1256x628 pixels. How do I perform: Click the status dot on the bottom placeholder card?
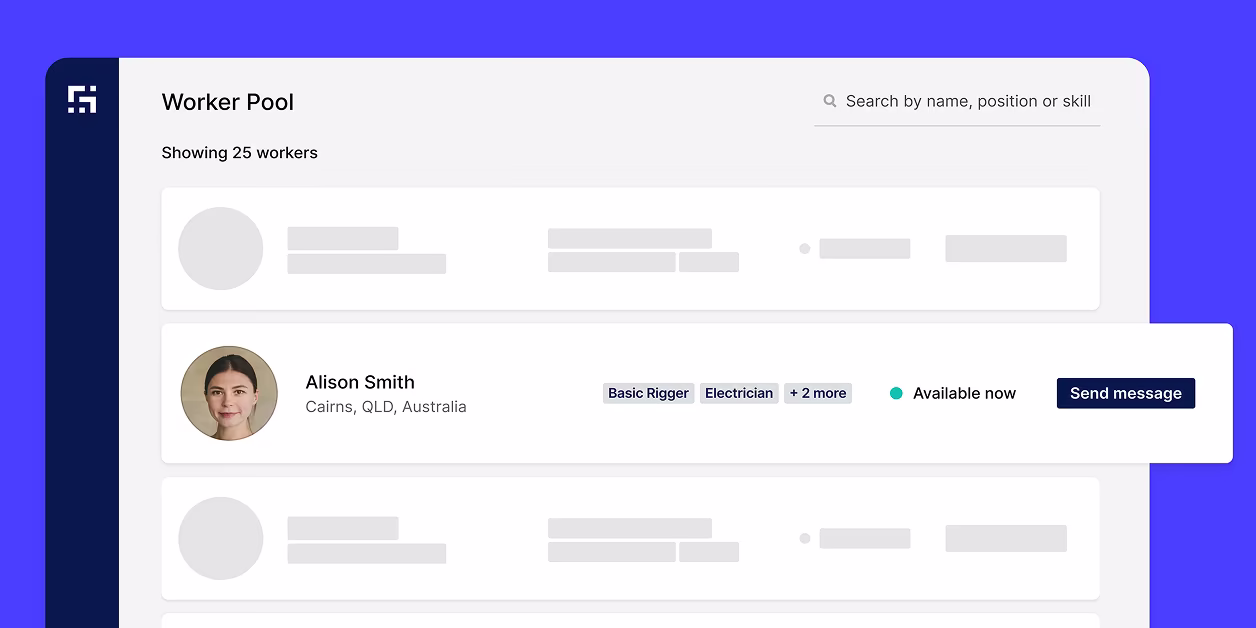pyautogui.click(x=805, y=538)
